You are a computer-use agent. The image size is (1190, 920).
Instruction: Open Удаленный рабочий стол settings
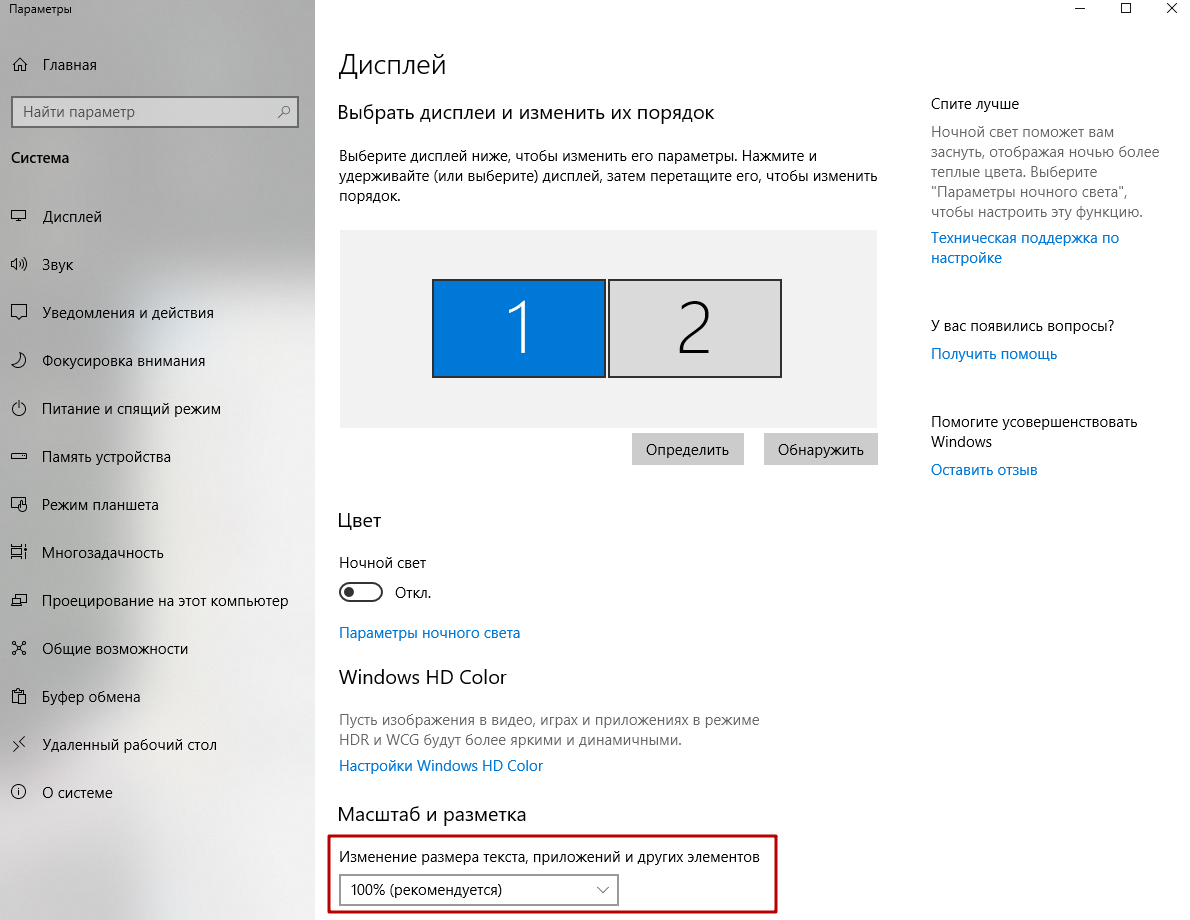click(129, 745)
